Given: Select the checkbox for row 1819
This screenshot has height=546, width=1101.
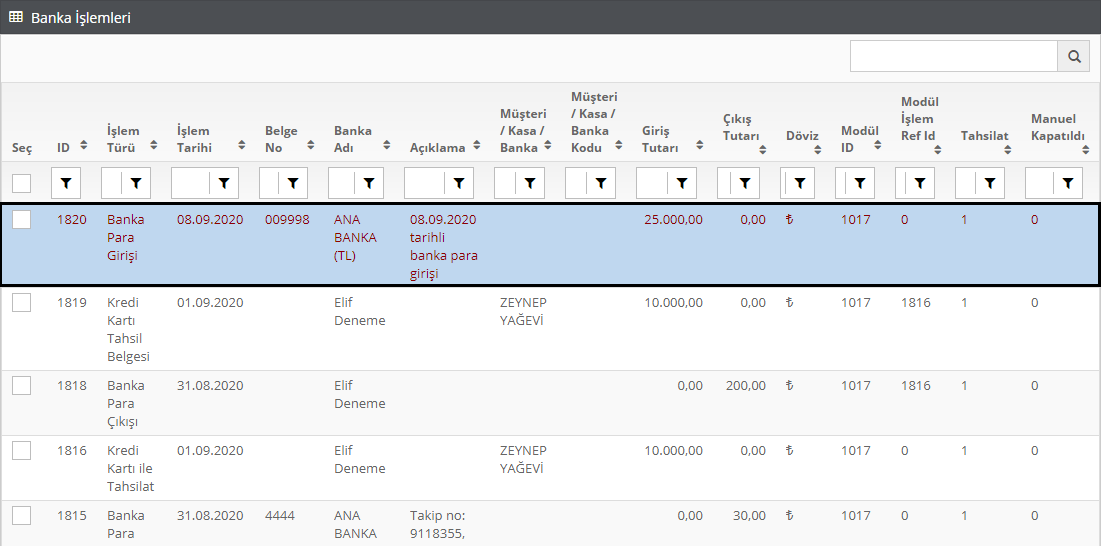Looking at the screenshot, I should coord(22,303).
